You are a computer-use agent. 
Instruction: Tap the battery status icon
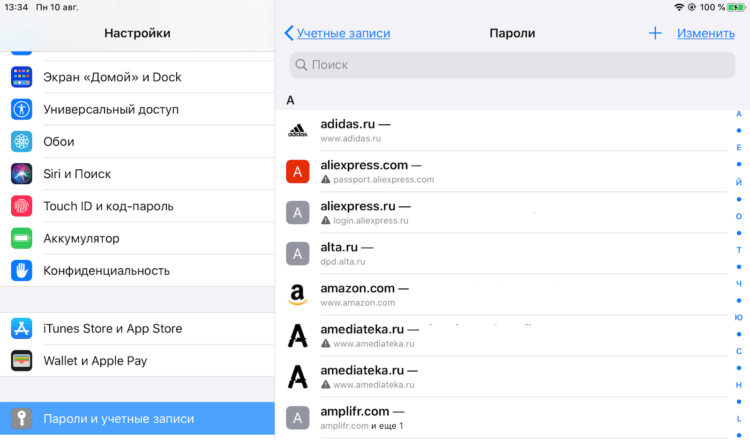[x=736, y=7]
